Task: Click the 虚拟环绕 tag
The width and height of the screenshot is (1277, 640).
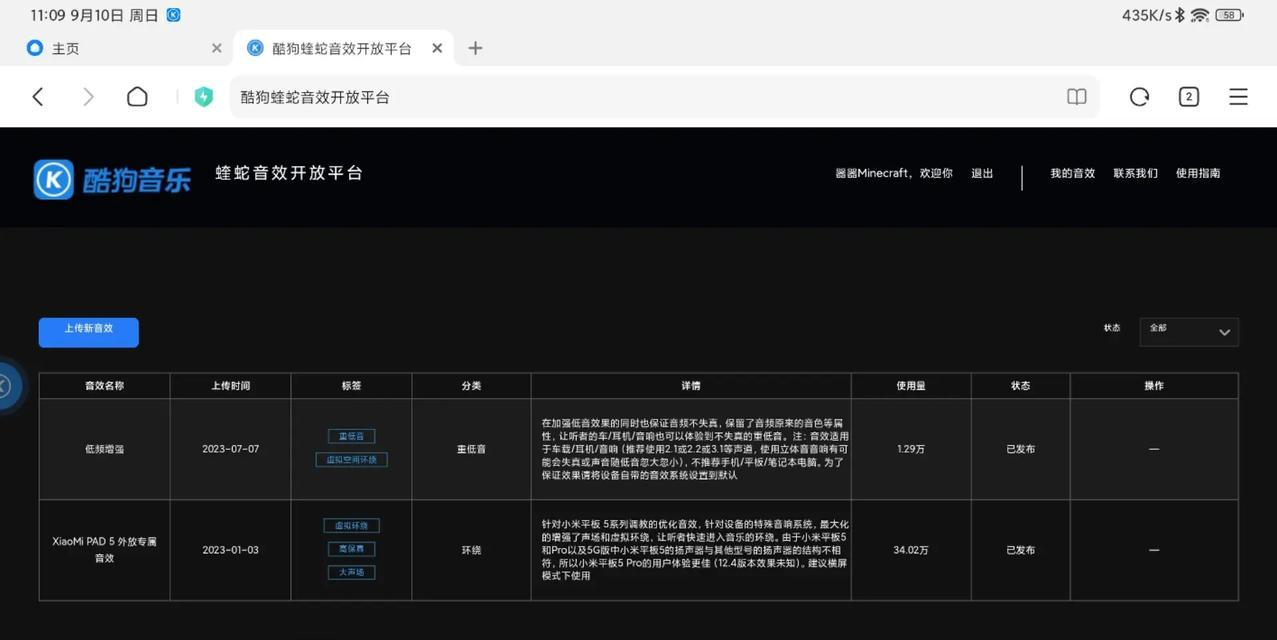Action: [x=351, y=525]
